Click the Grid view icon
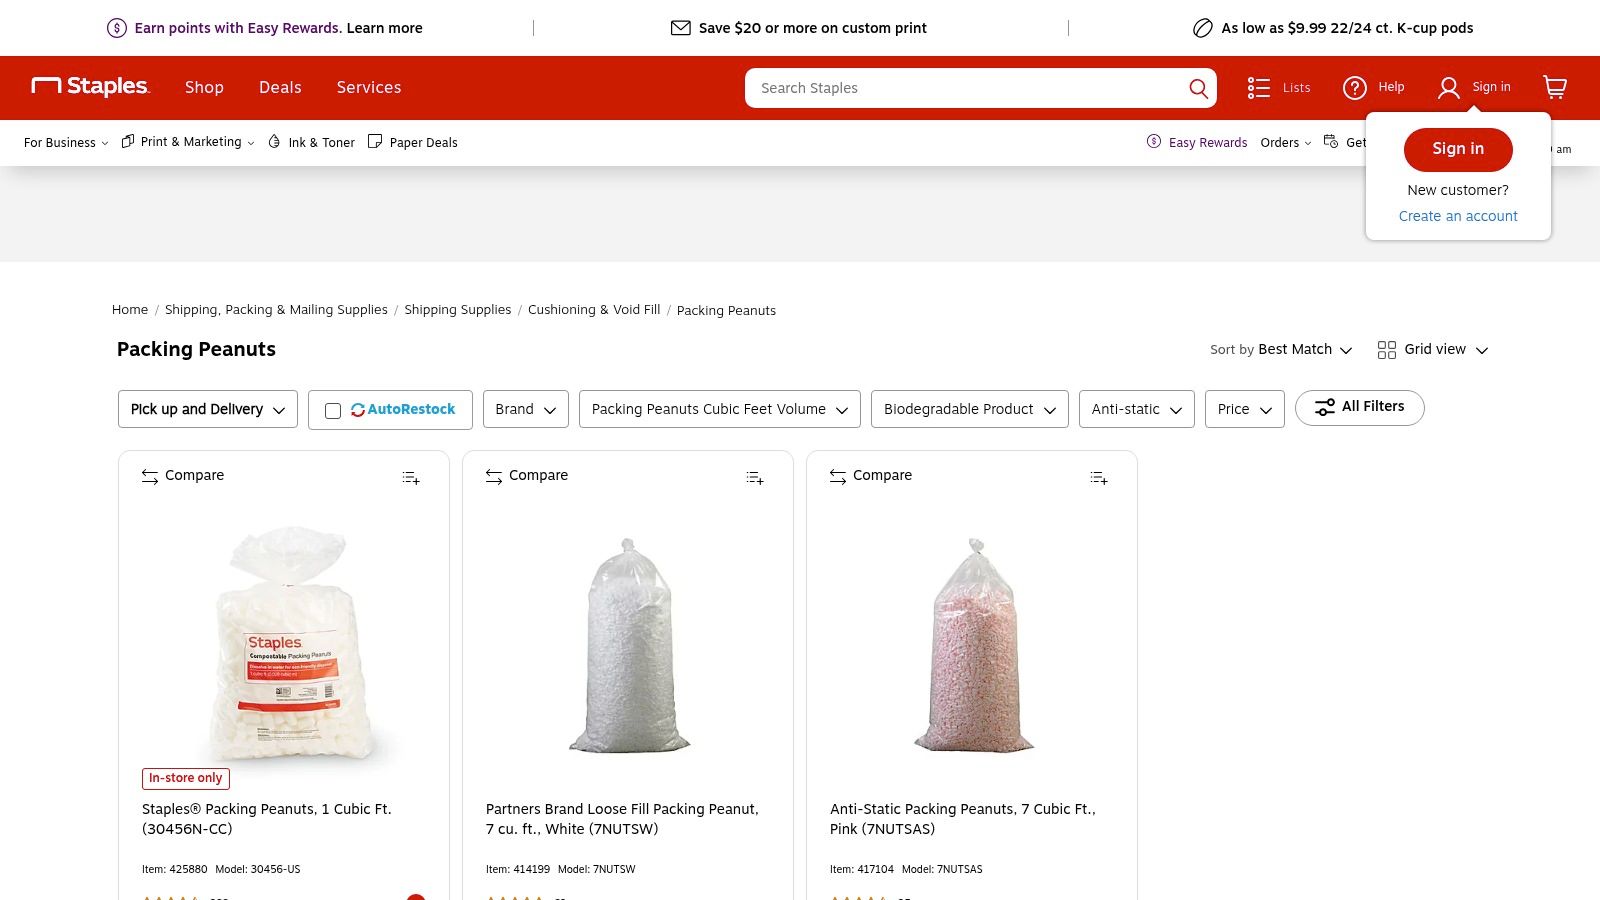 click(1386, 350)
